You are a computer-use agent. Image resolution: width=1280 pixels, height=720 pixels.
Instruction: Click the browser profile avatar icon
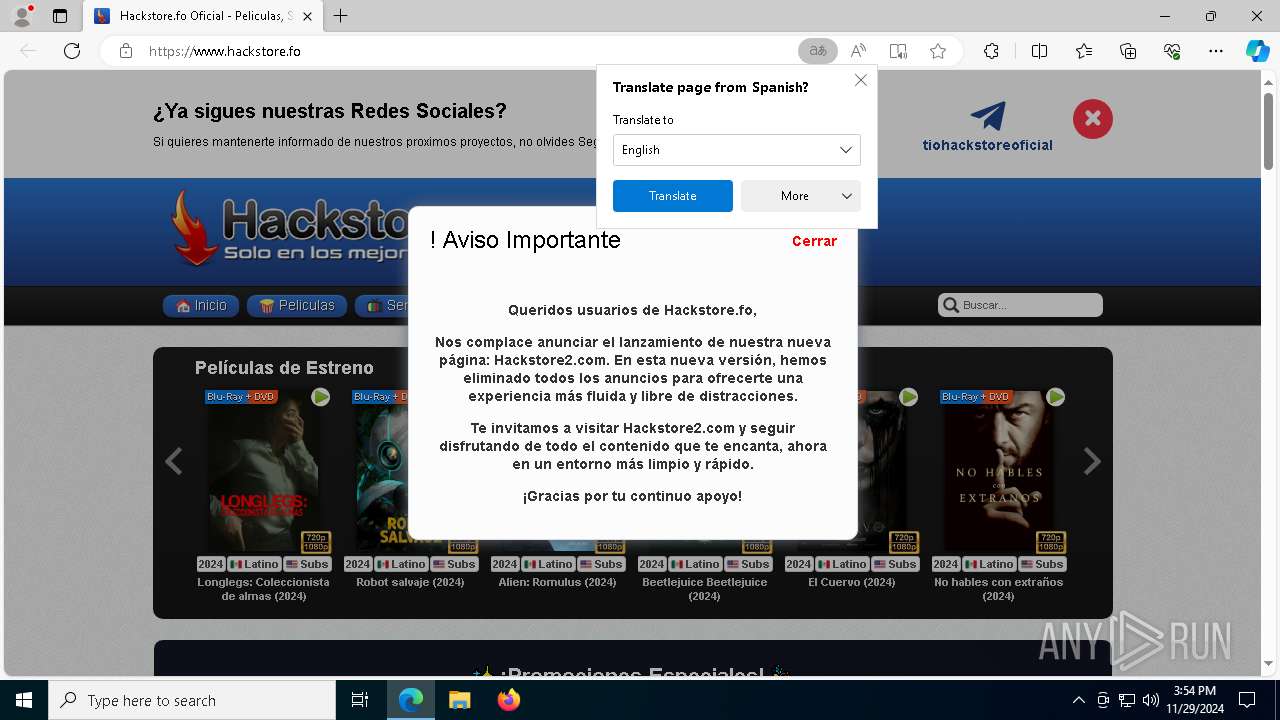coord(22,16)
